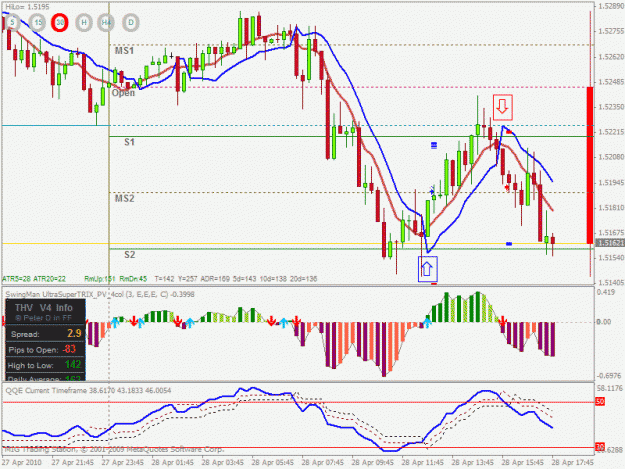Click the thick red range bar beside price axis
The height and width of the screenshot is (469, 625).
coord(590,165)
